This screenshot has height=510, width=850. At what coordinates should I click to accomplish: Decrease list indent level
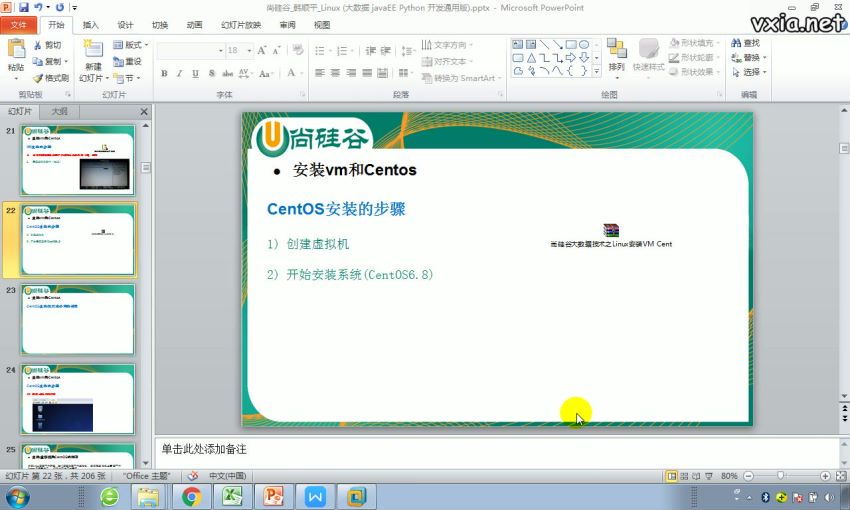[370, 51]
